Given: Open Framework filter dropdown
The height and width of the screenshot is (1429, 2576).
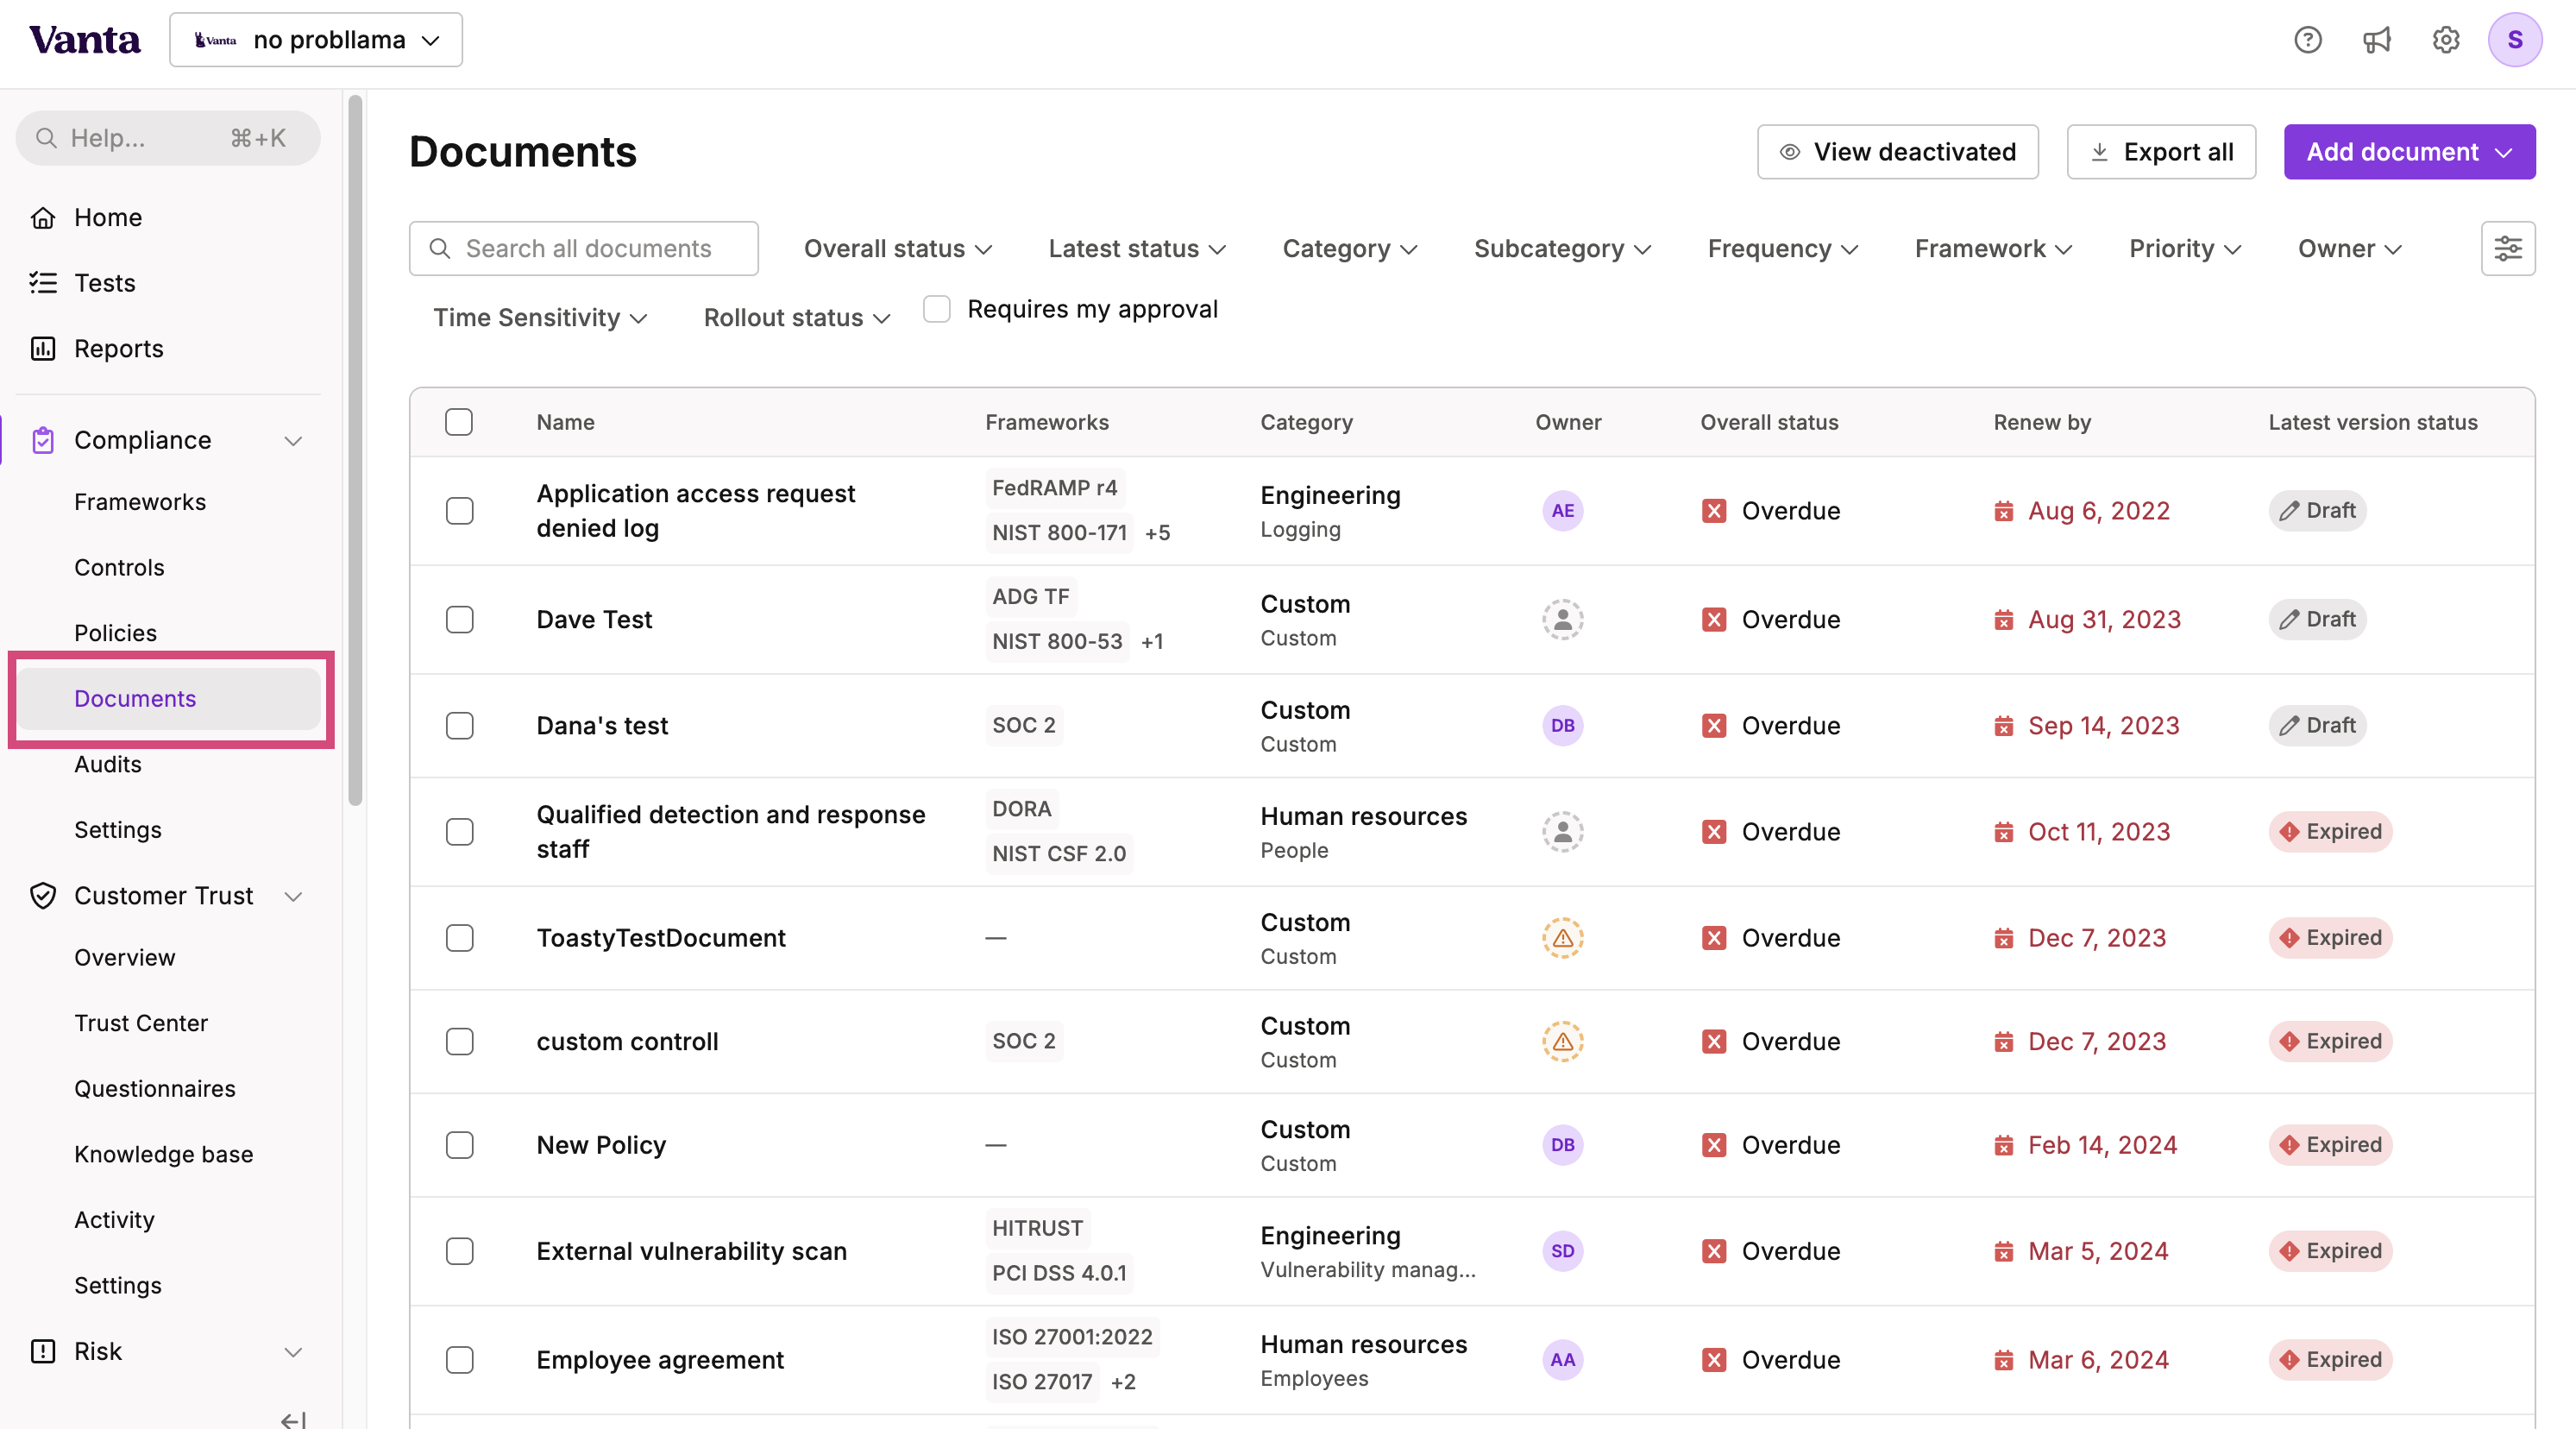Looking at the screenshot, I should [x=1993, y=249].
